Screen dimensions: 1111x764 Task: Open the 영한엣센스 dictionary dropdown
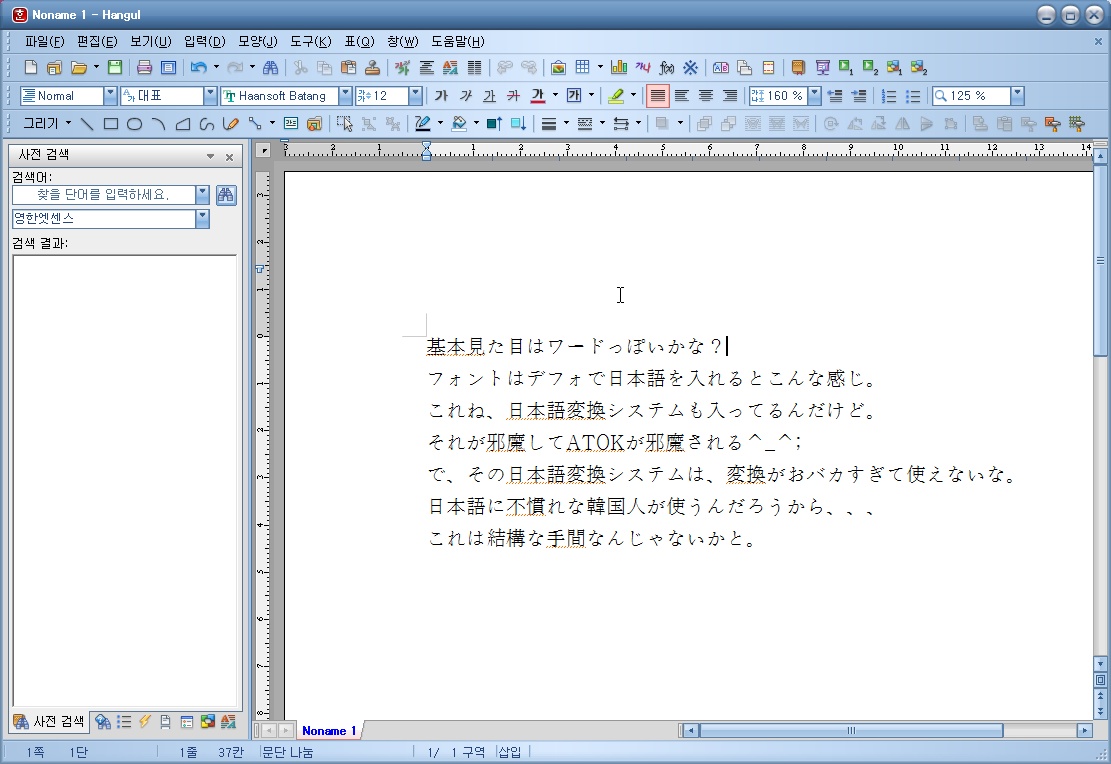[202, 218]
